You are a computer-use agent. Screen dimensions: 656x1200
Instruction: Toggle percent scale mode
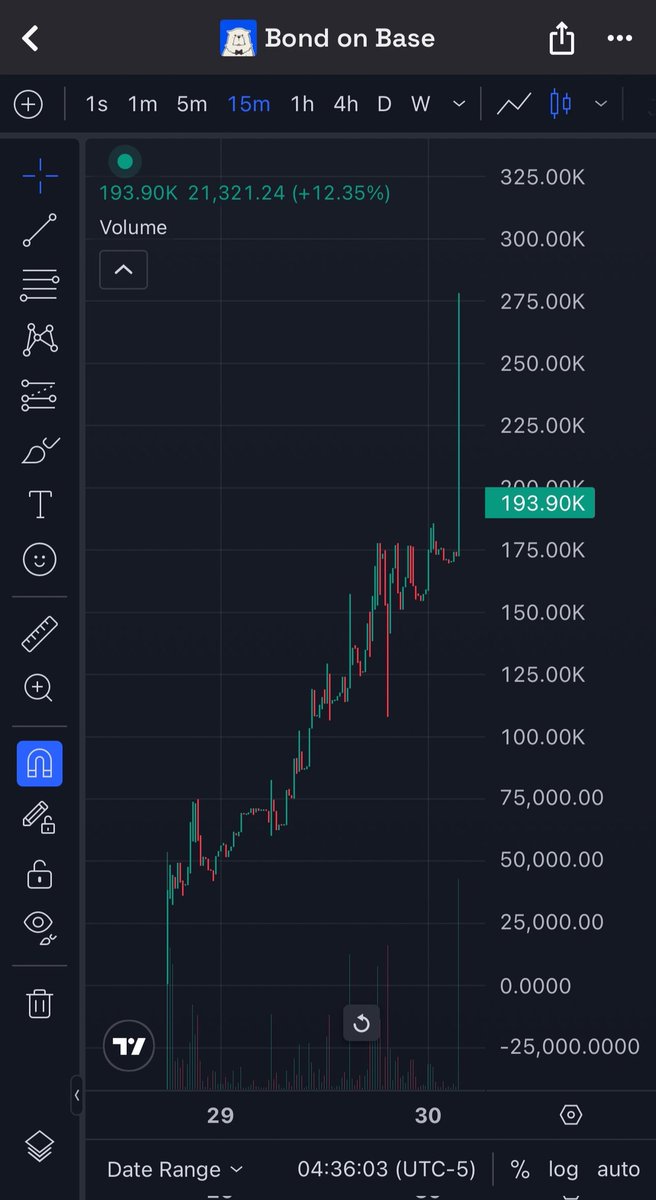[520, 1169]
